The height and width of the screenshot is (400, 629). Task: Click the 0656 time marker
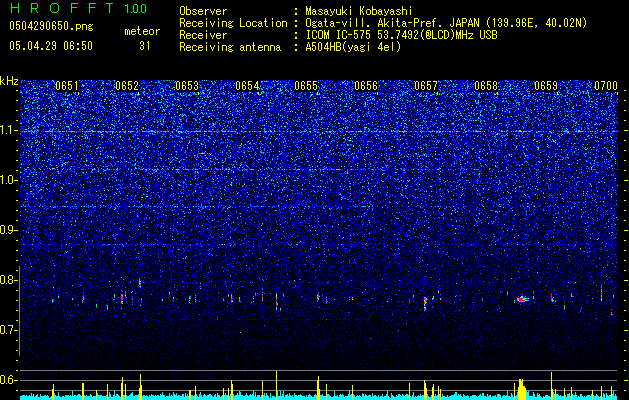click(x=366, y=86)
